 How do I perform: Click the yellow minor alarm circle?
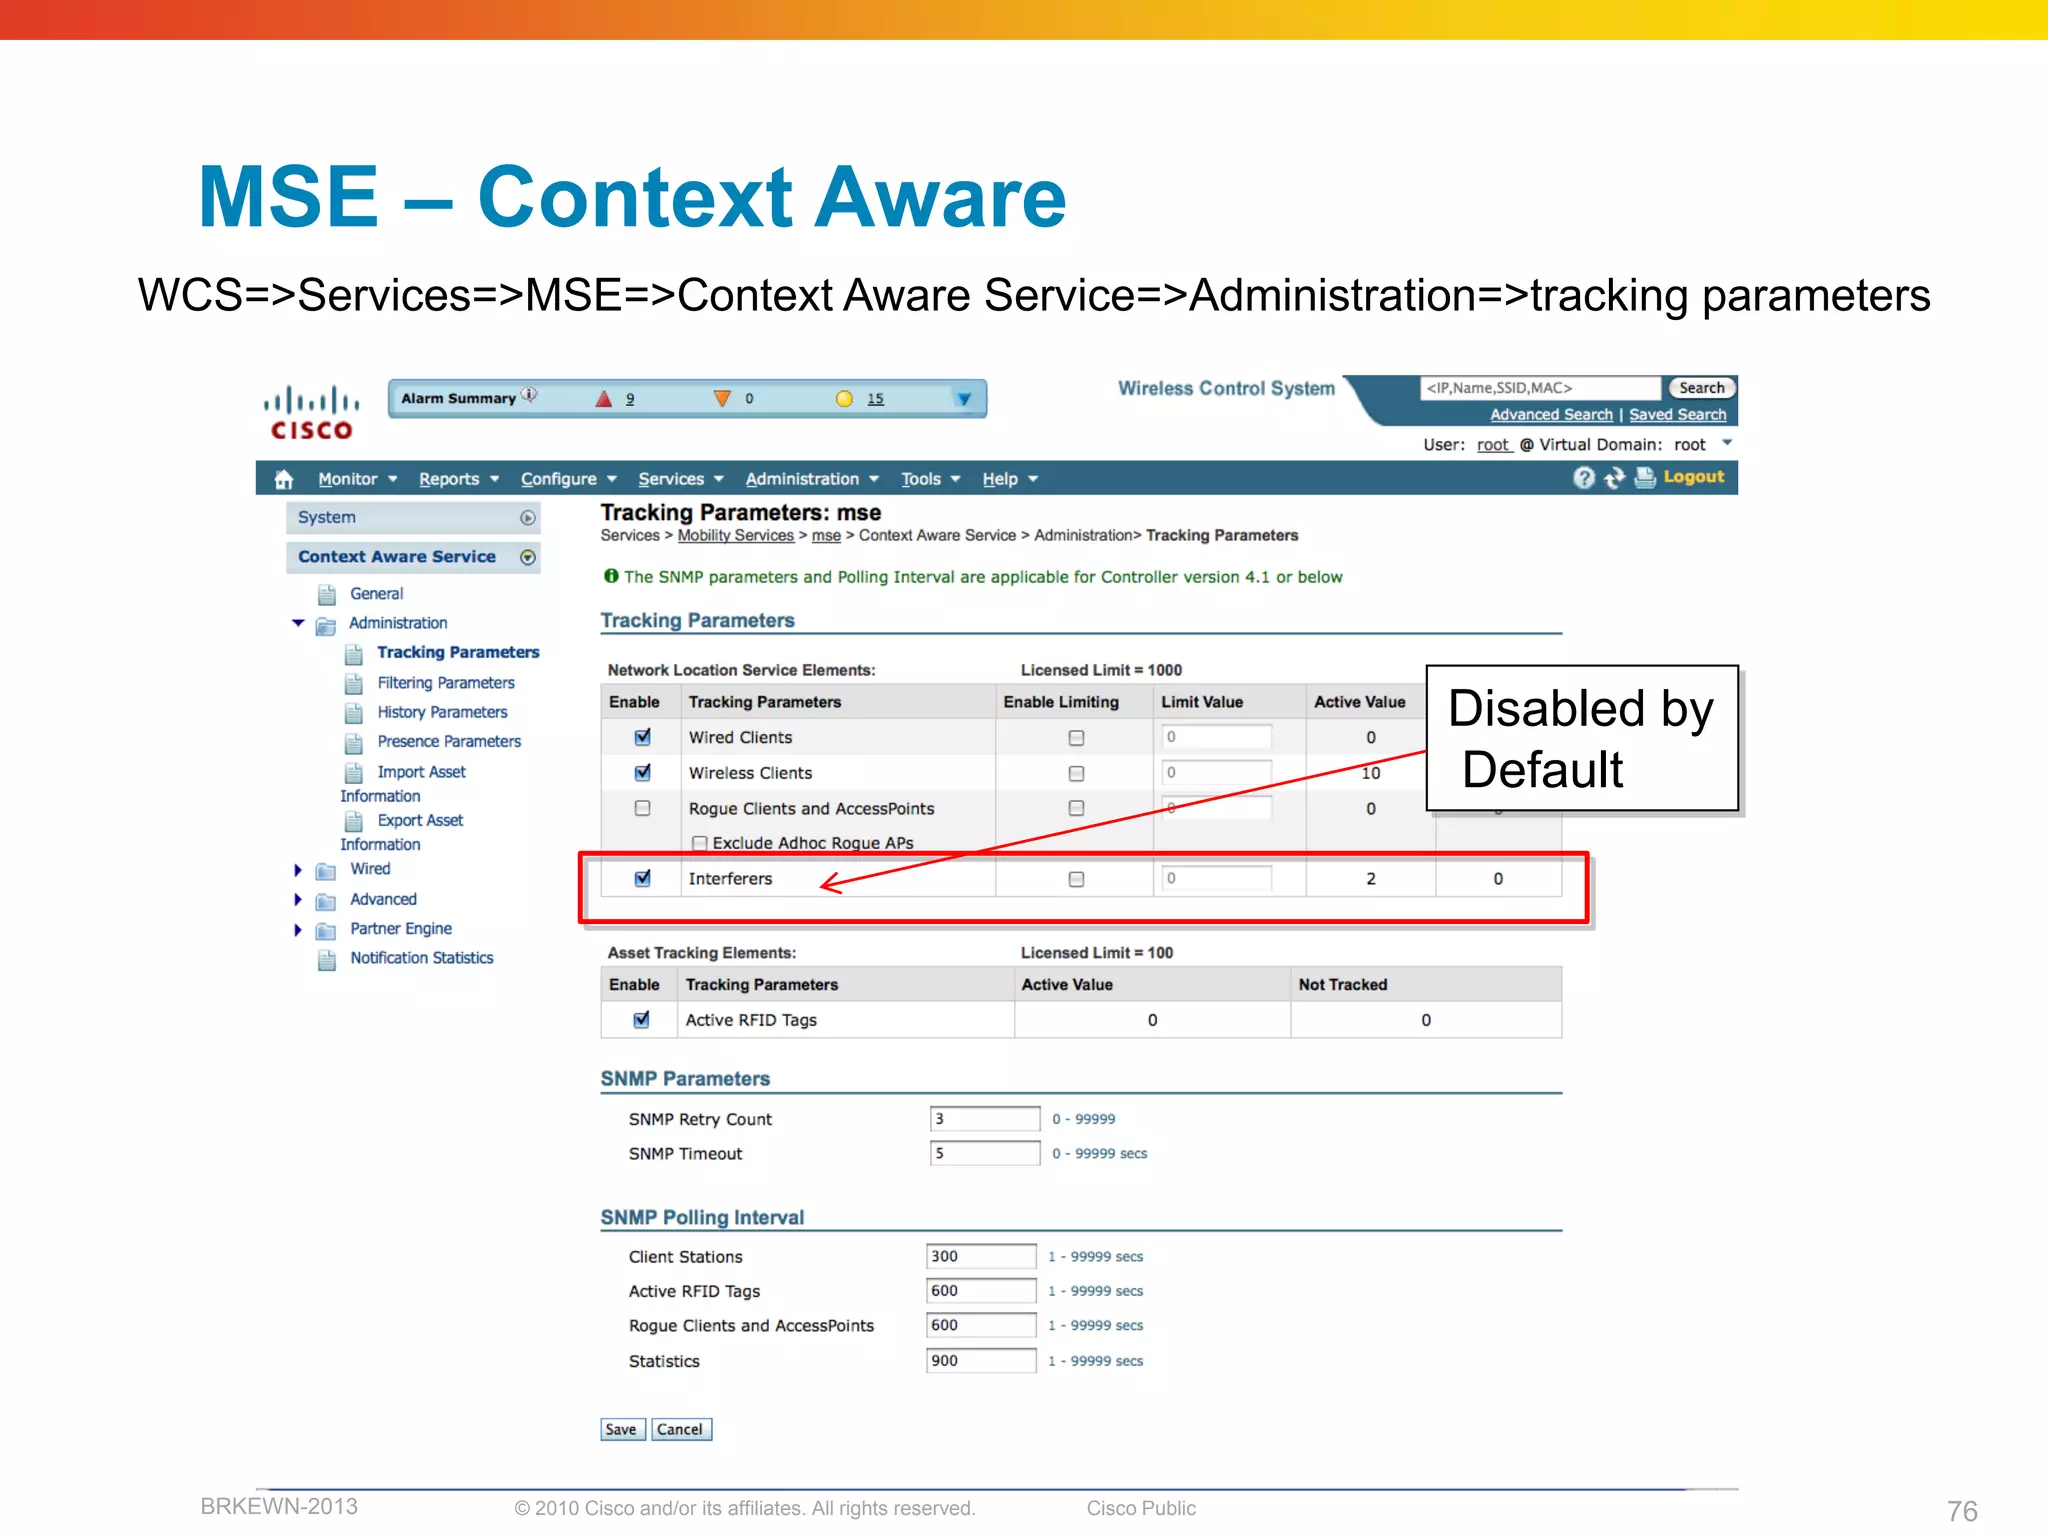click(844, 398)
